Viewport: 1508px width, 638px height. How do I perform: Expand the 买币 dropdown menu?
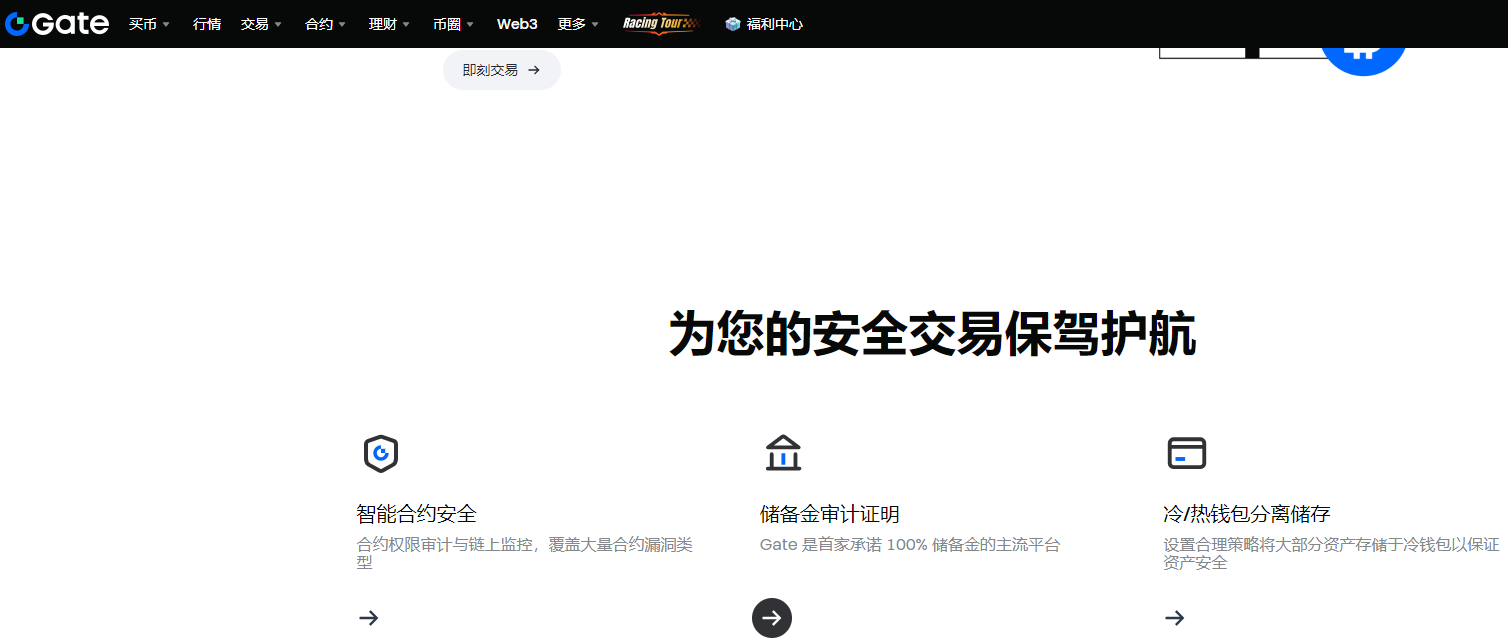click(149, 24)
